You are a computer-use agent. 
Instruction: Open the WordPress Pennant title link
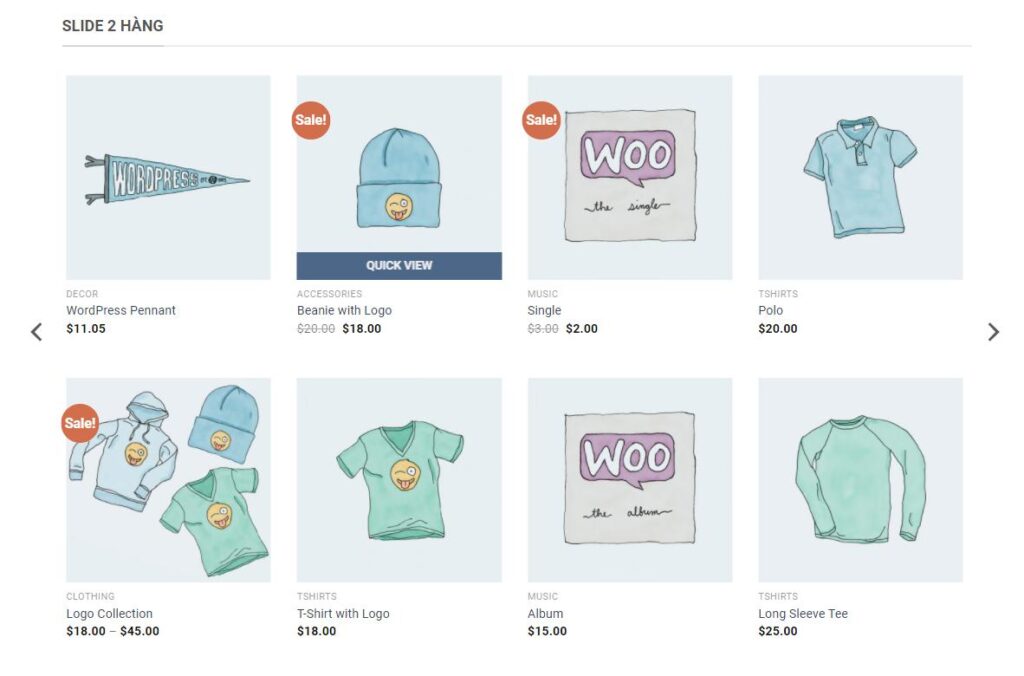pos(121,310)
